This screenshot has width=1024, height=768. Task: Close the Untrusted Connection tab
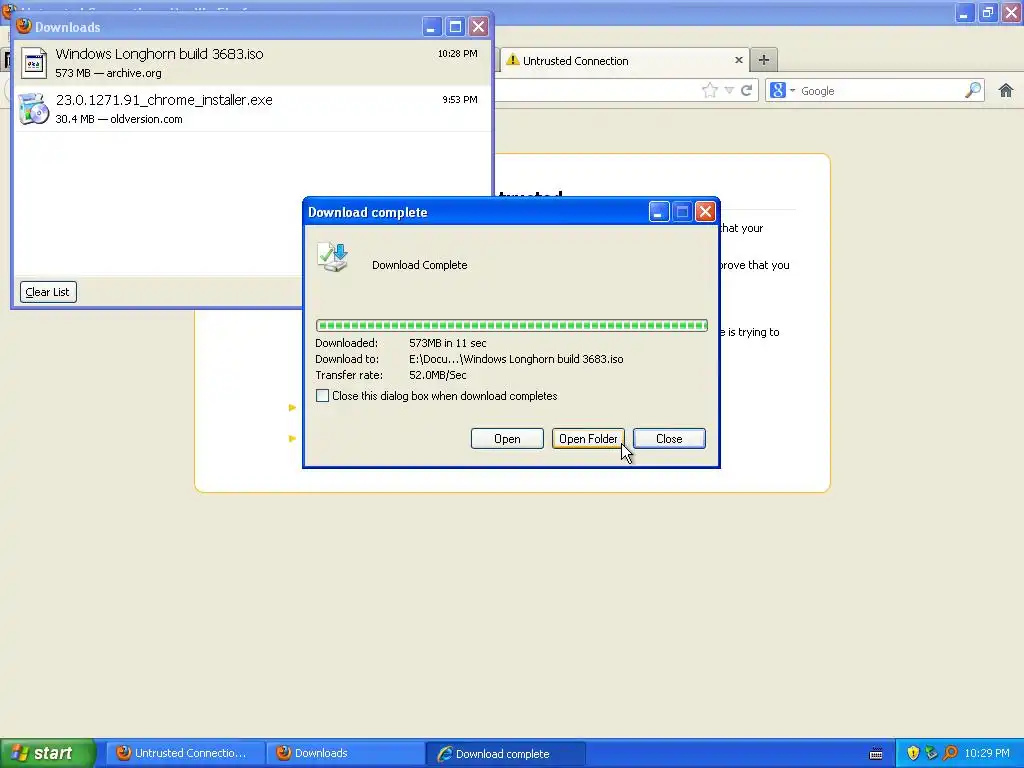click(739, 60)
